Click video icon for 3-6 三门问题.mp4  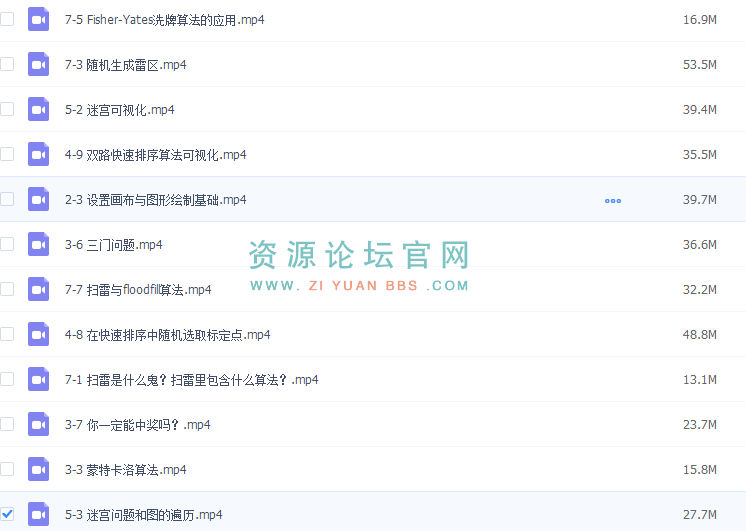(39, 245)
